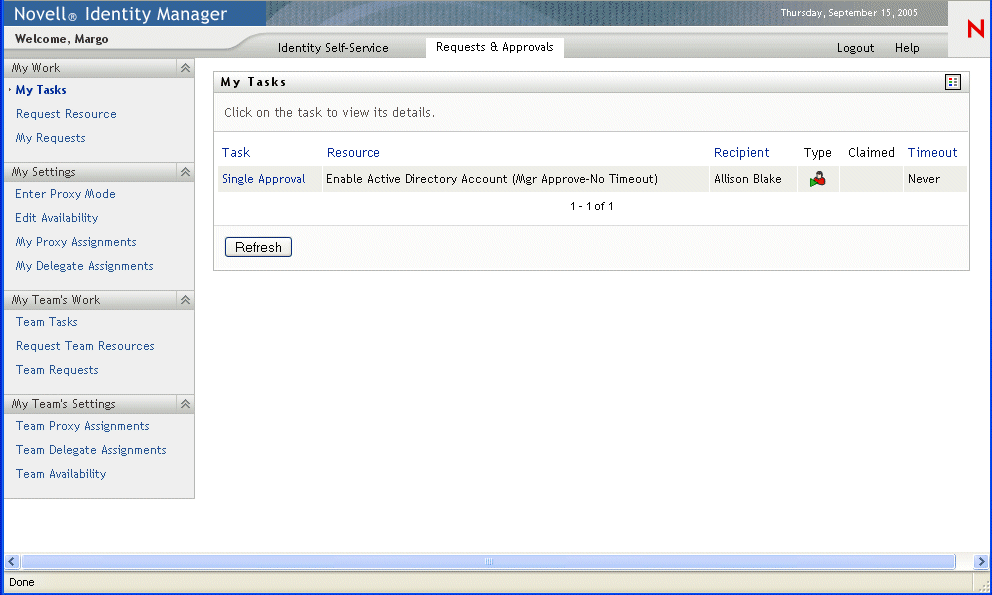Viewport: 992px width, 595px height.
Task: Open Edit Availability
Action: point(57,218)
